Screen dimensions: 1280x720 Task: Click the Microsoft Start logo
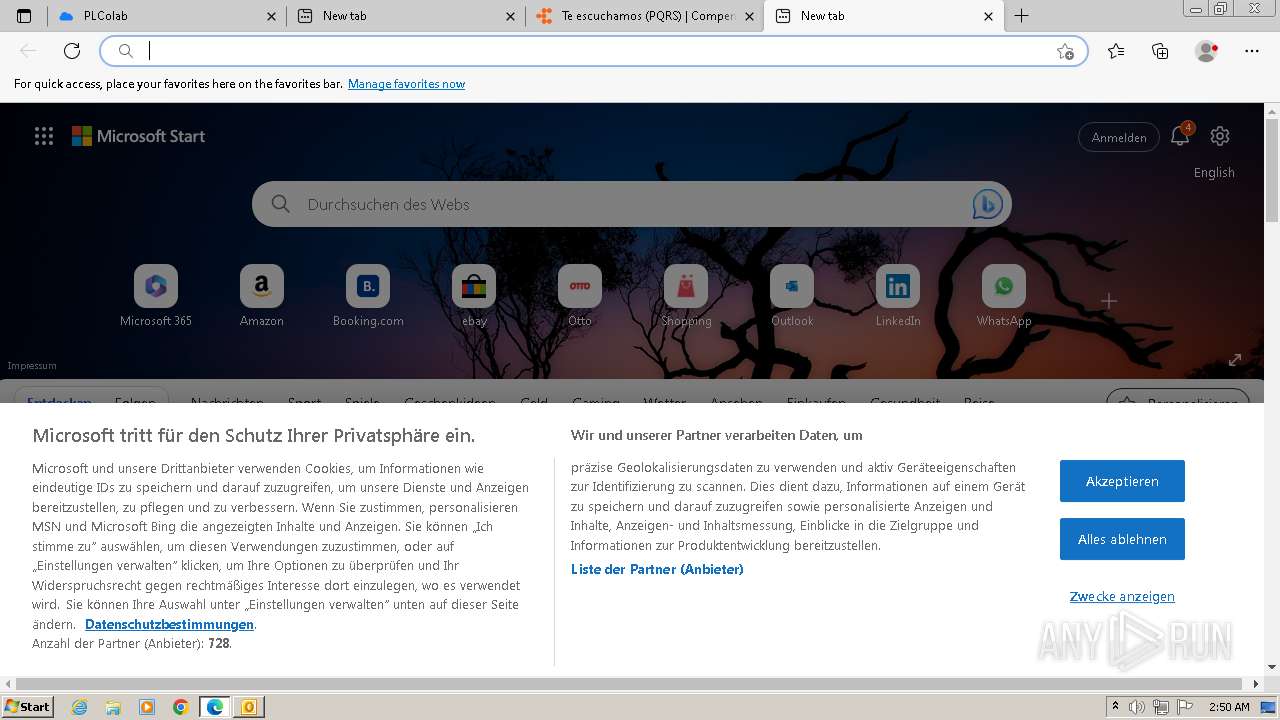coord(138,136)
